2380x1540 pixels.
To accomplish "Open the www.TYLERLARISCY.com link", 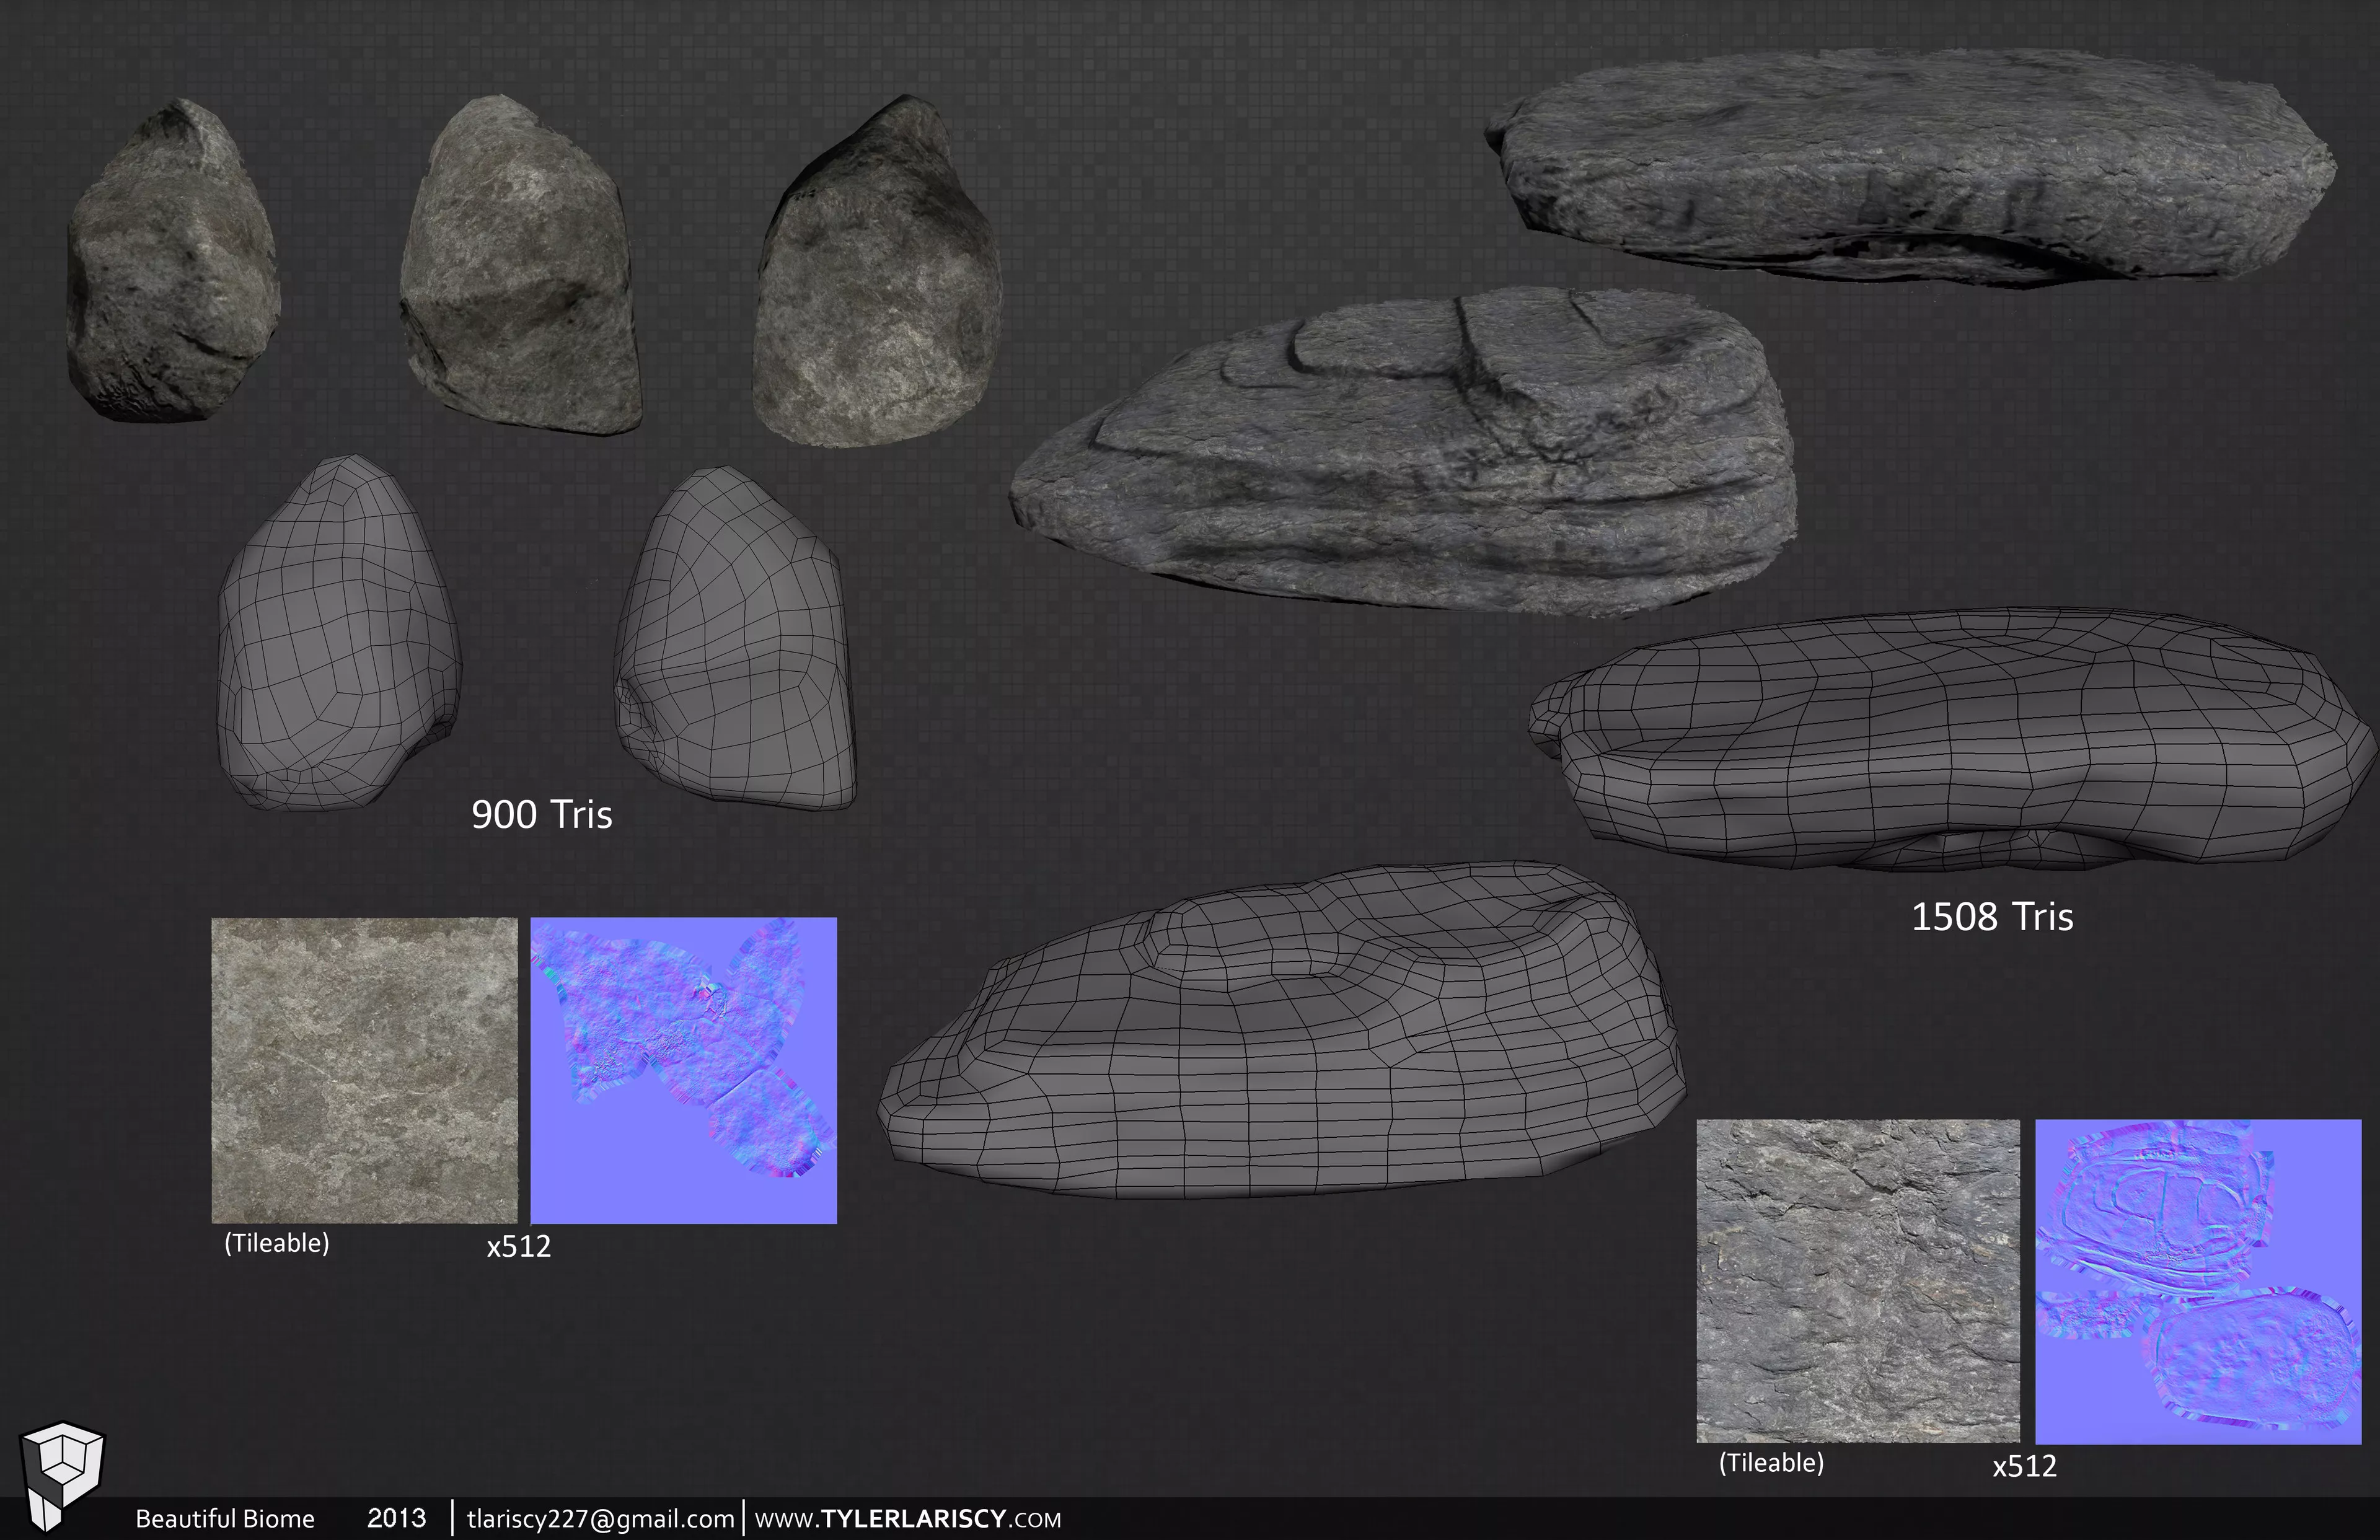I will (907, 1519).
